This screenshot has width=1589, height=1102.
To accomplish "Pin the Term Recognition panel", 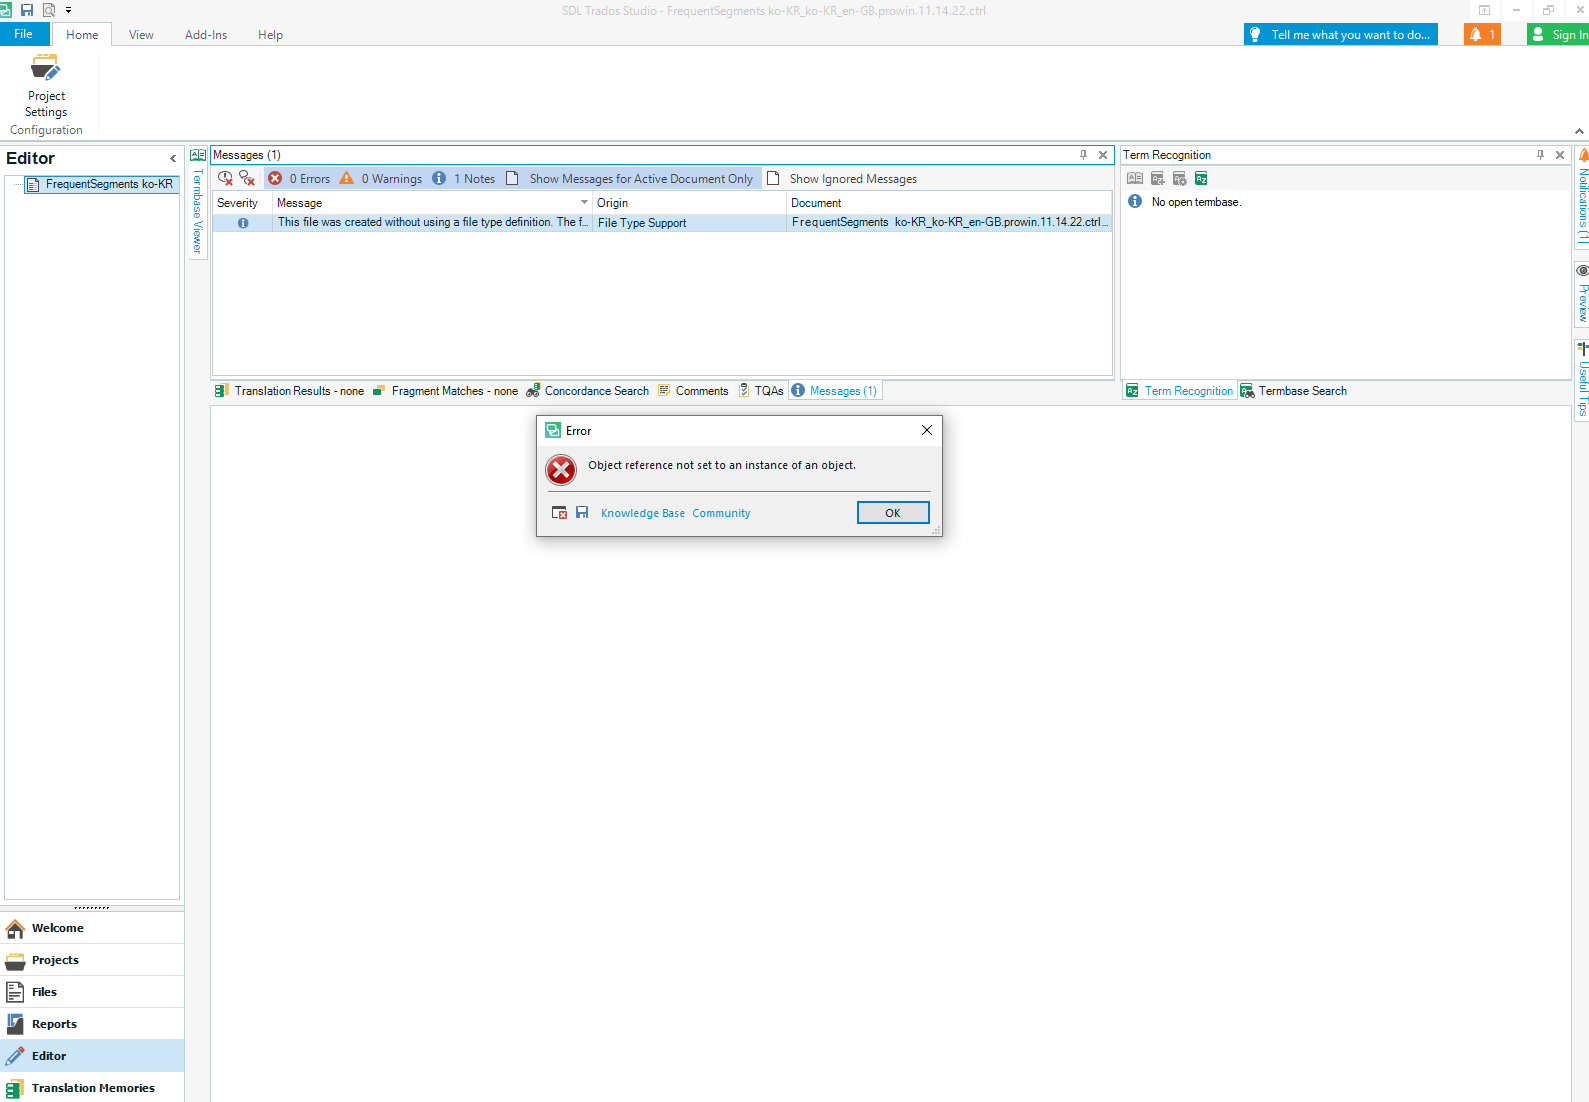I will [x=1540, y=155].
